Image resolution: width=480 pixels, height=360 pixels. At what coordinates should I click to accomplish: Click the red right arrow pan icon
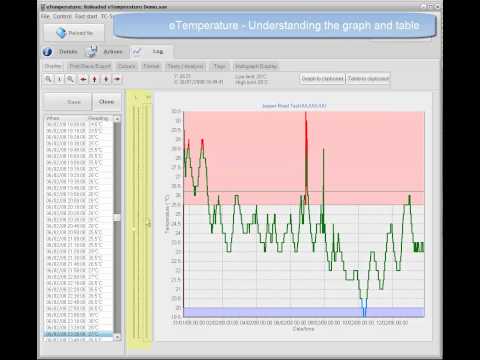click(x=117, y=79)
